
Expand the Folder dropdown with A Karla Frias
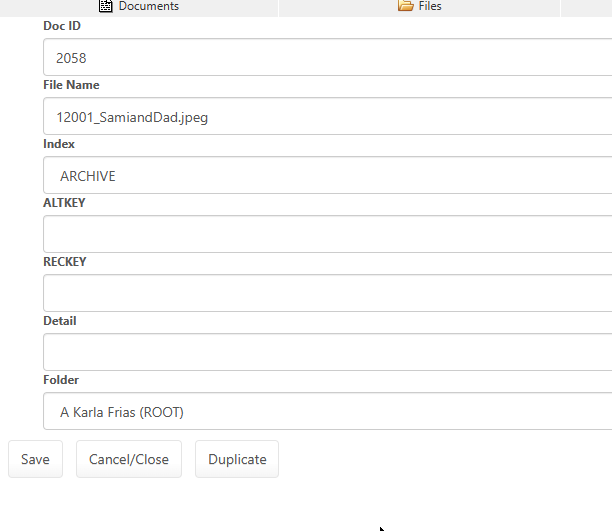pos(327,411)
